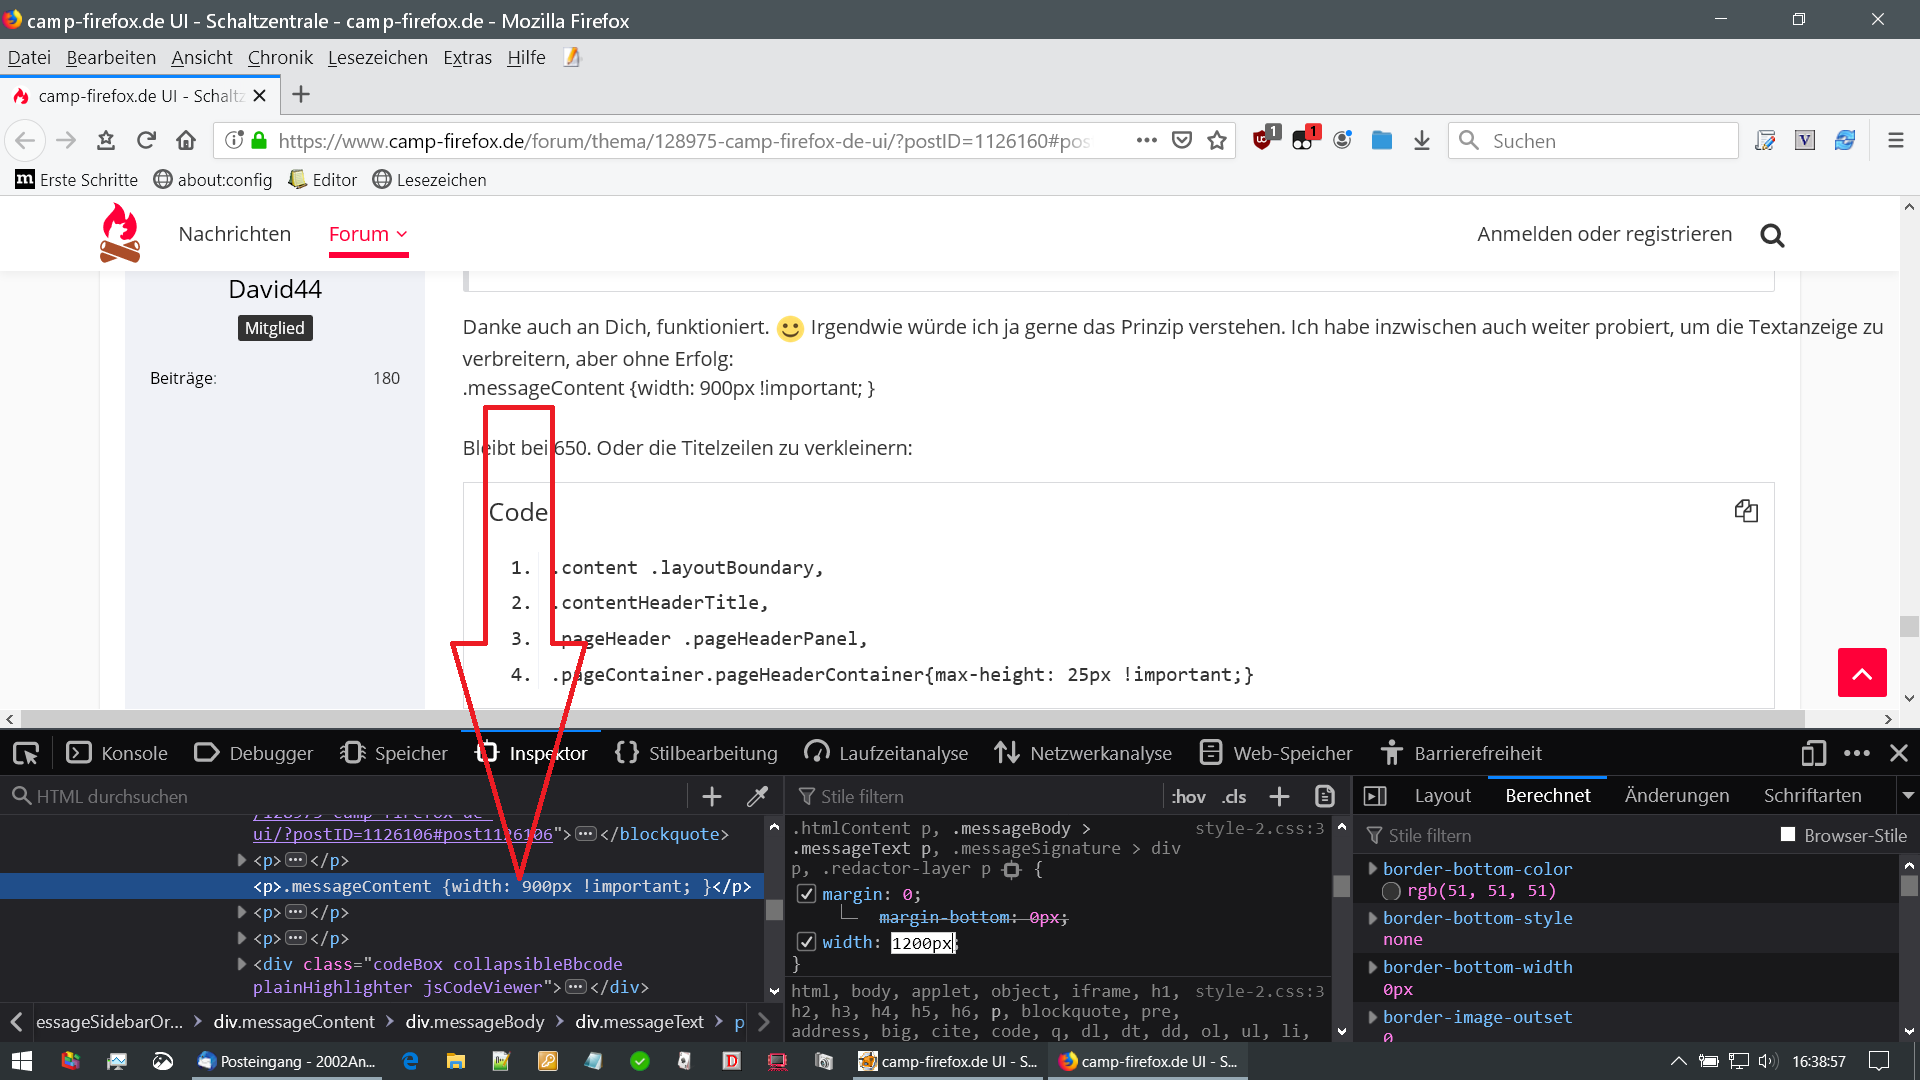The height and width of the screenshot is (1080, 1920).
Task: Switch to the Konsole tab
Action: coord(117,753)
